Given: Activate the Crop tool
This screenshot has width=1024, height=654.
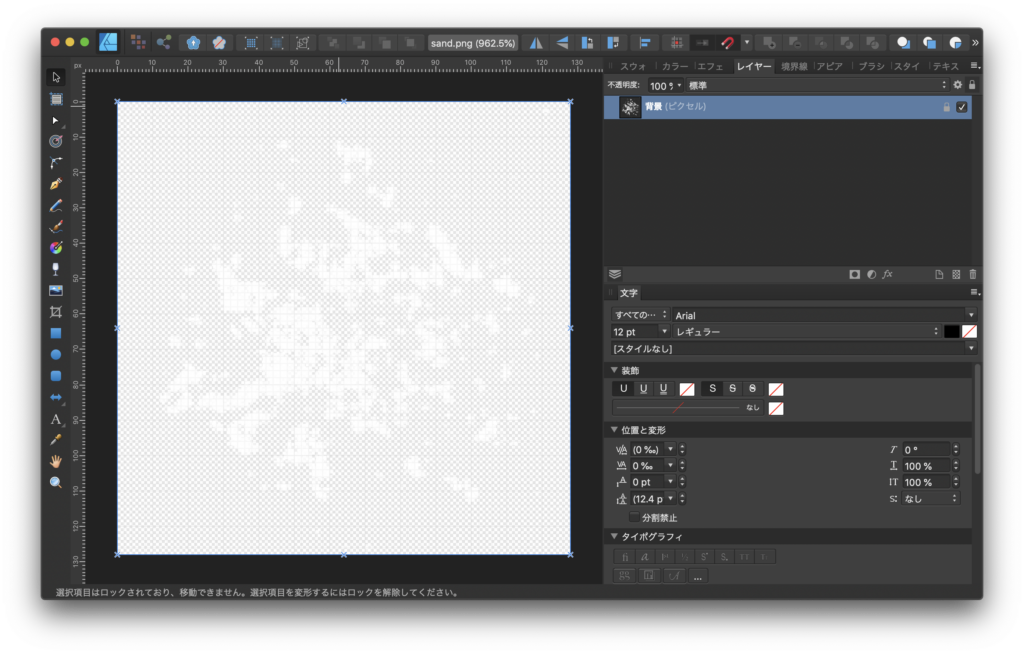Looking at the screenshot, I should click(56, 312).
